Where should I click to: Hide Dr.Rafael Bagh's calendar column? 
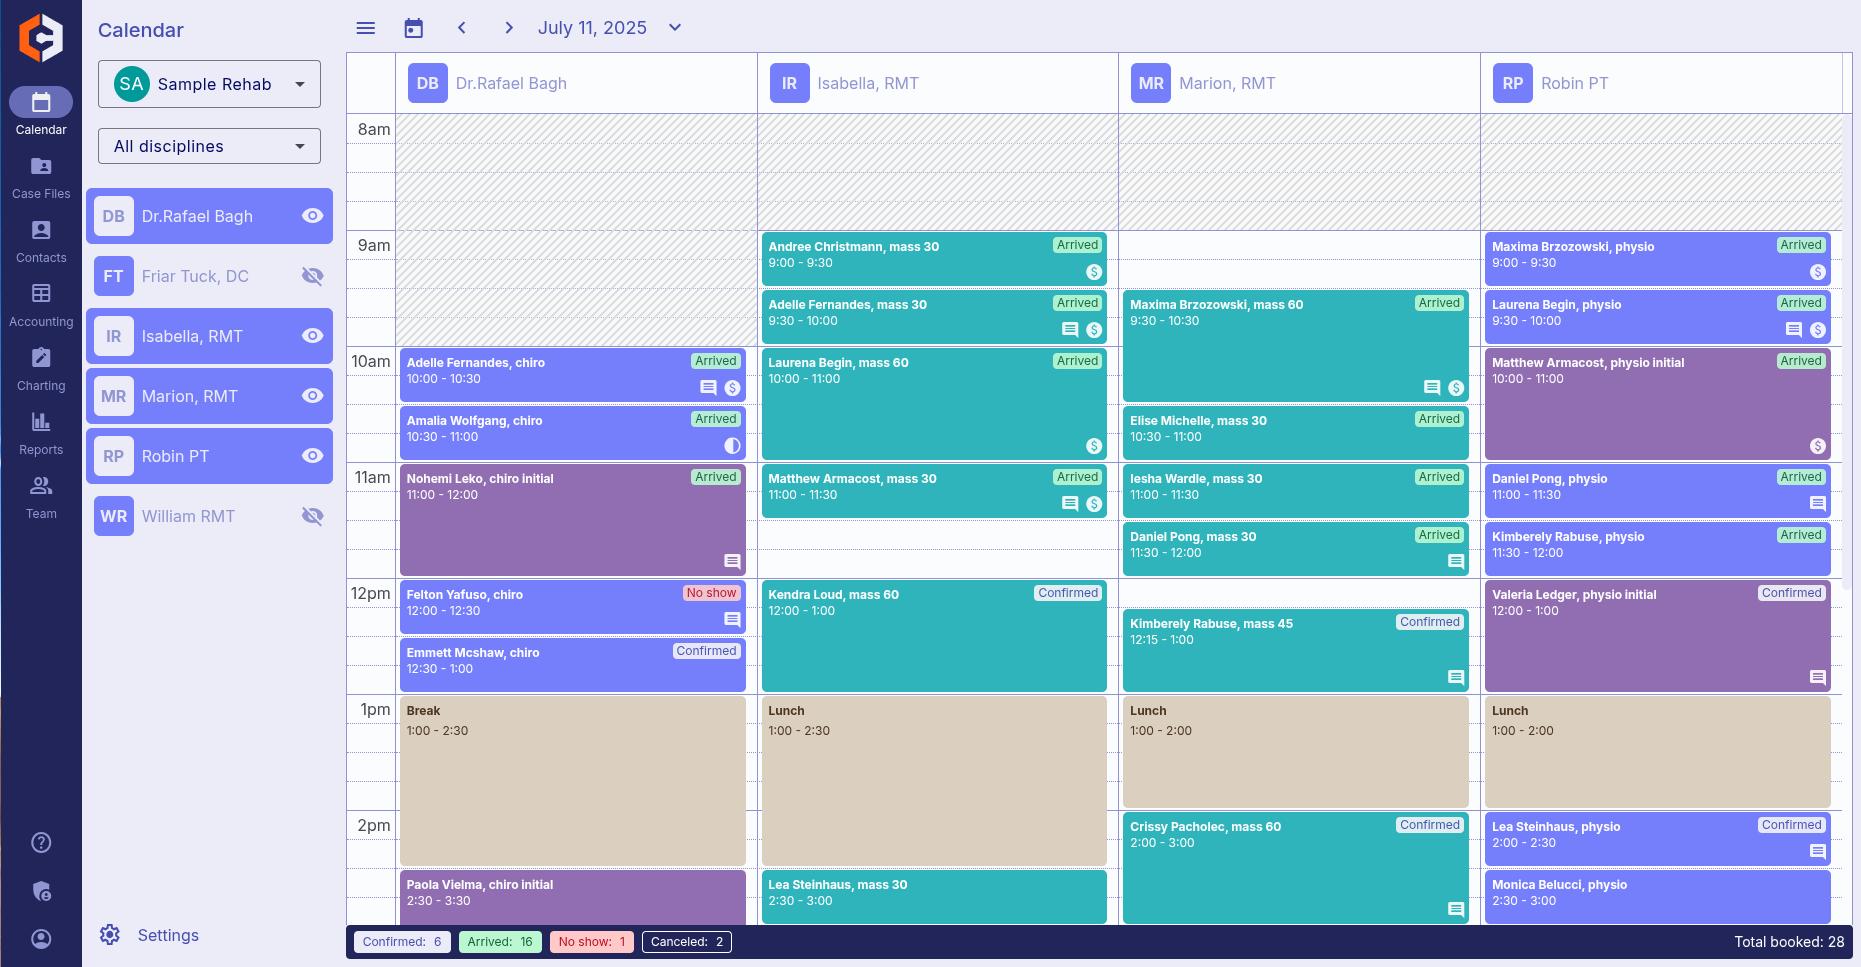click(312, 216)
